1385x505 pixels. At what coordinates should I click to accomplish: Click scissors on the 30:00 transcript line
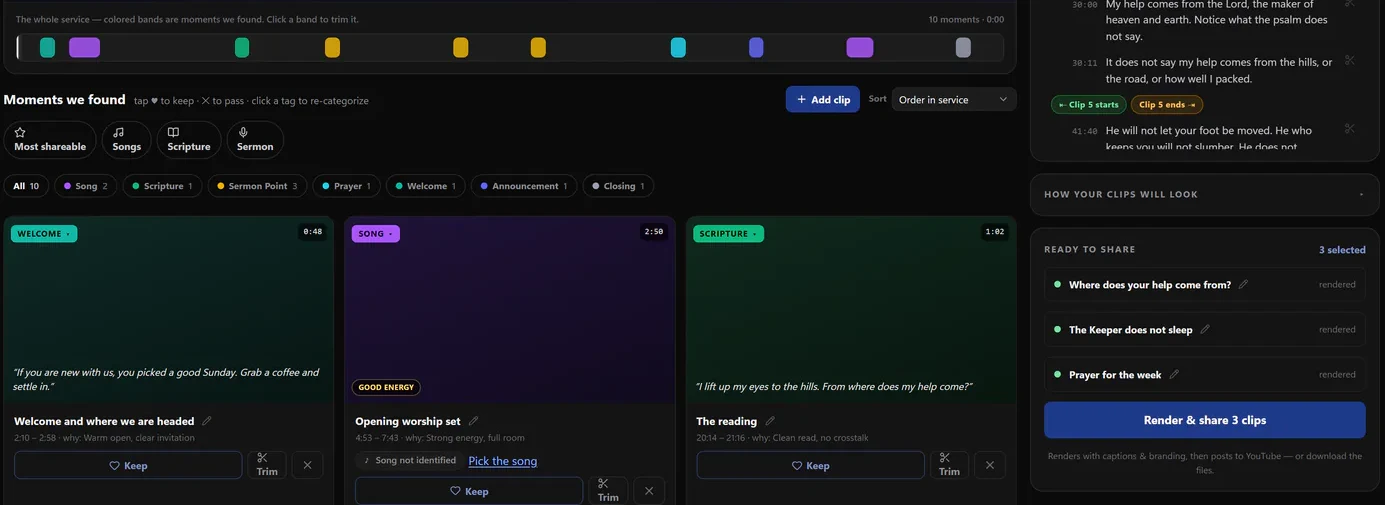click(1349, 3)
